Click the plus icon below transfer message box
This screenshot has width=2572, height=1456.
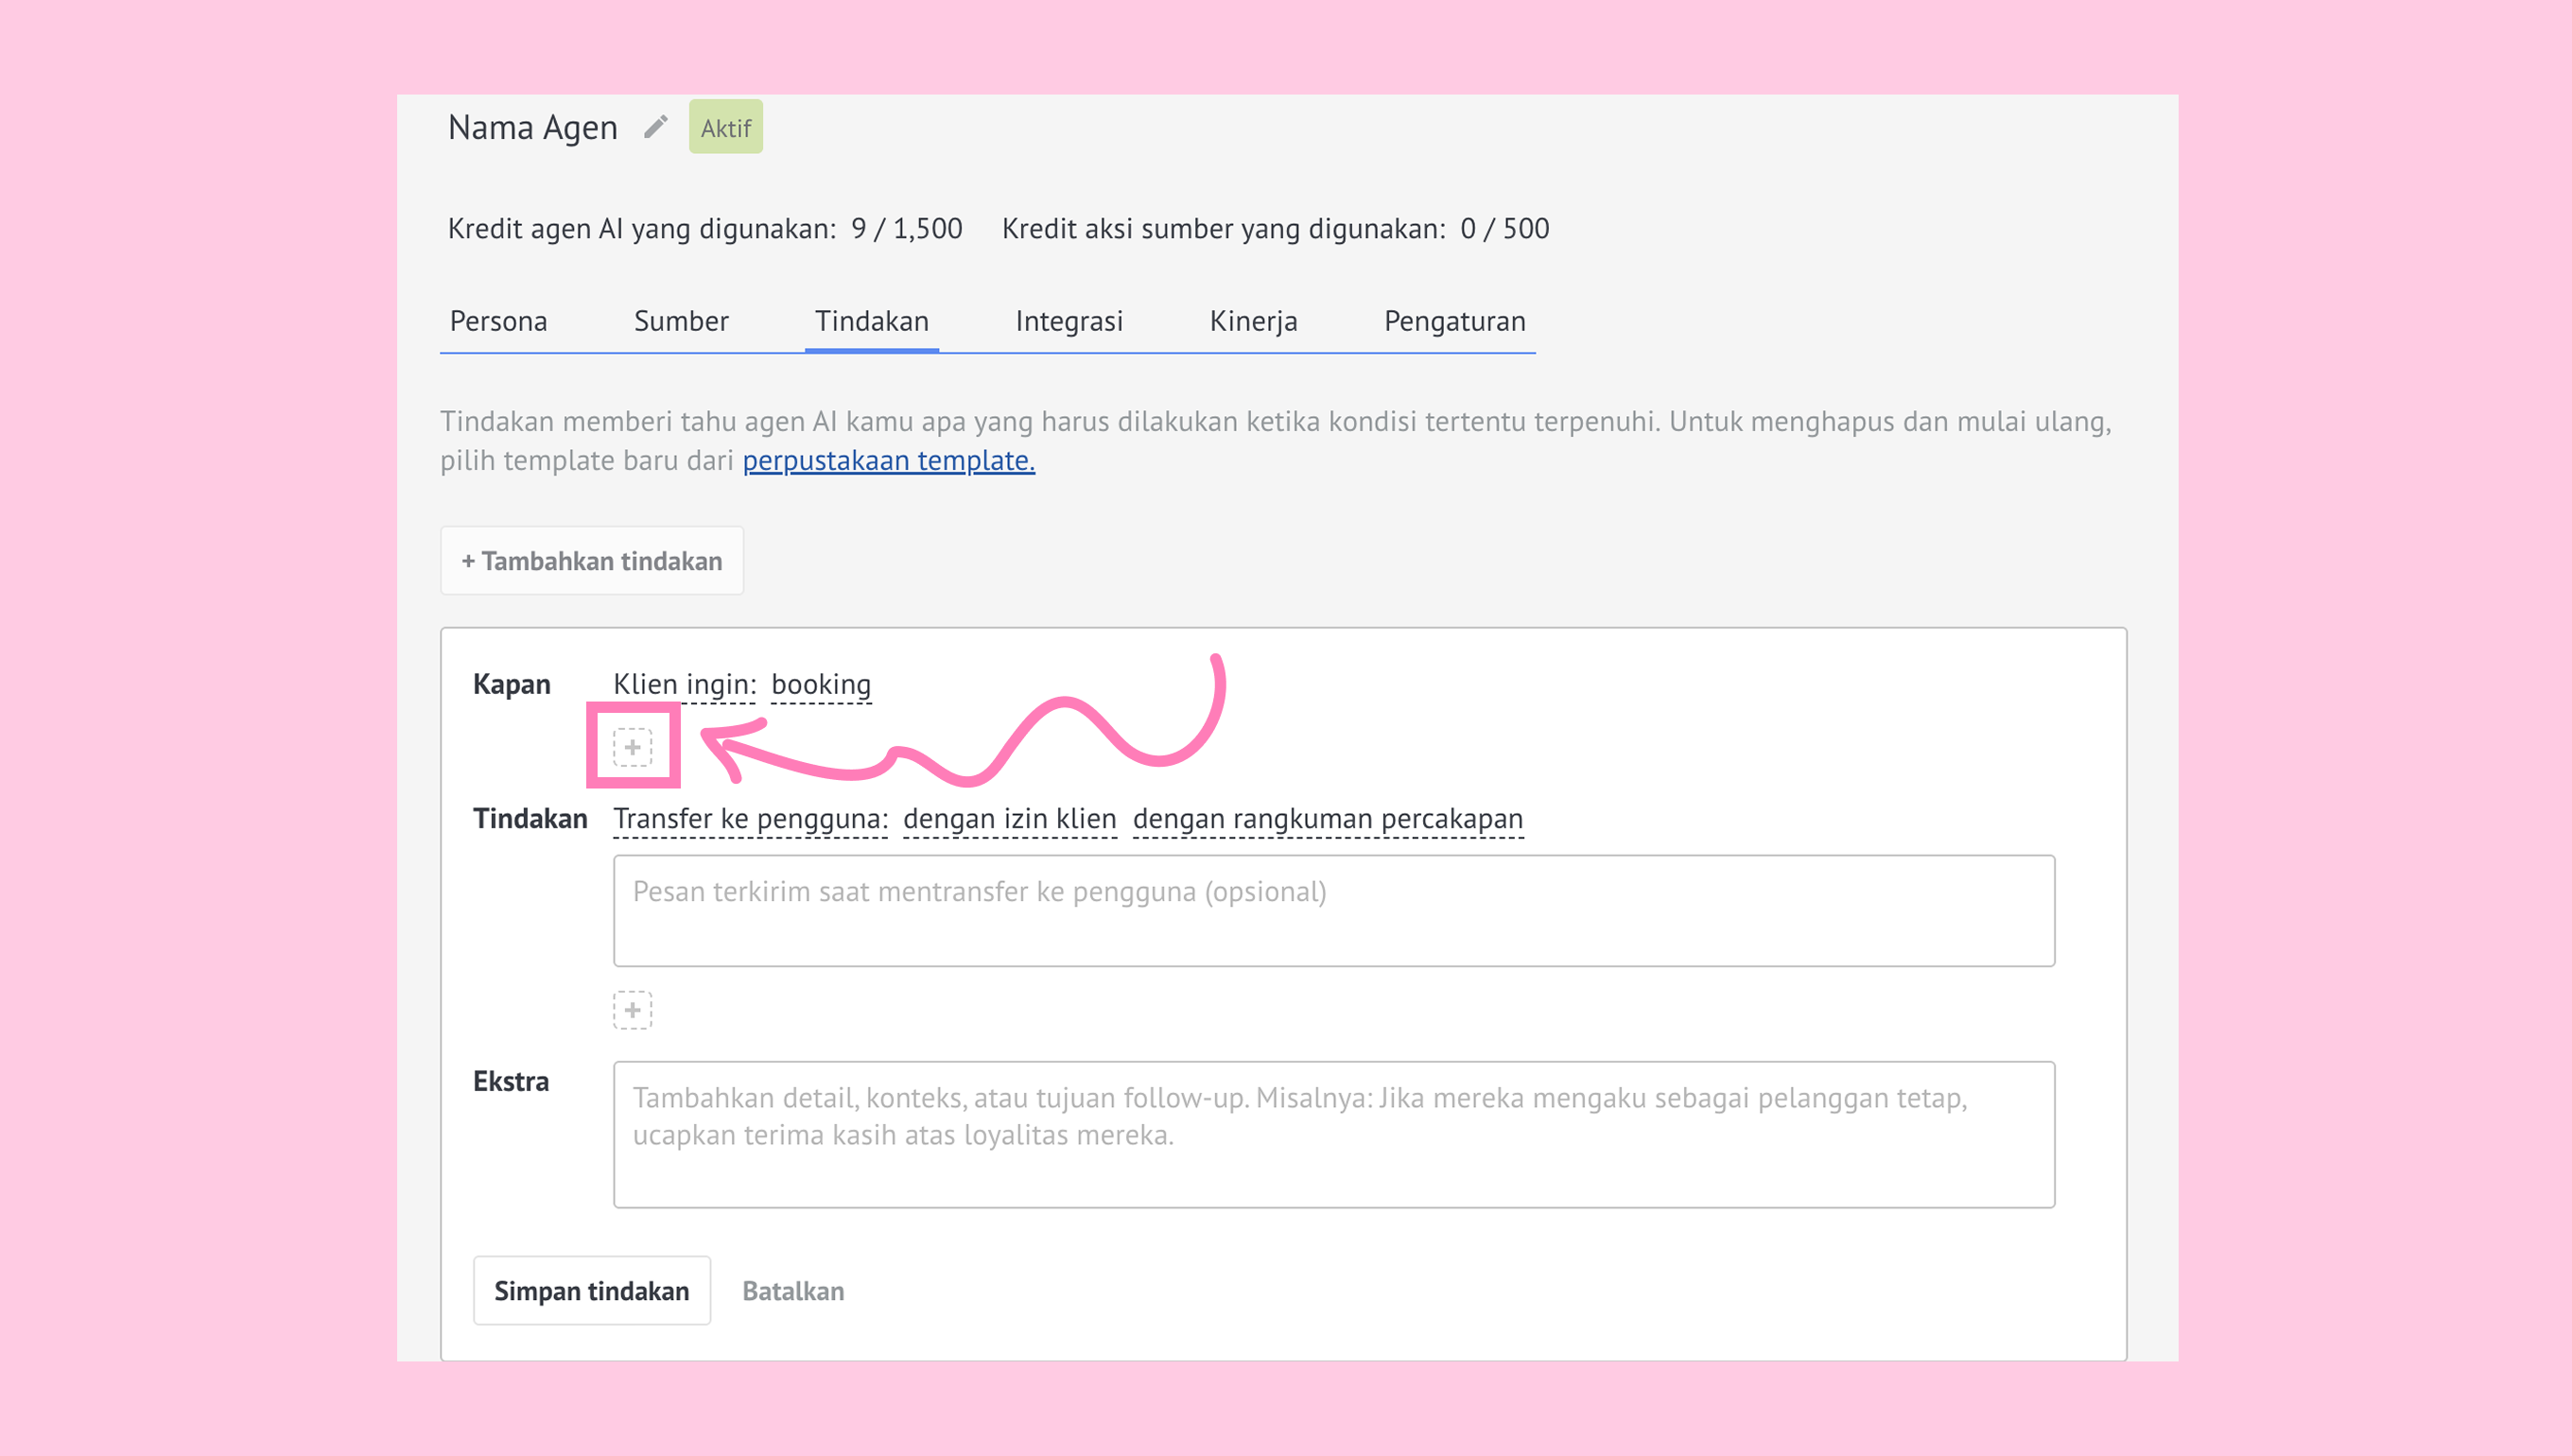pyautogui.click(x=632, y=1010)
